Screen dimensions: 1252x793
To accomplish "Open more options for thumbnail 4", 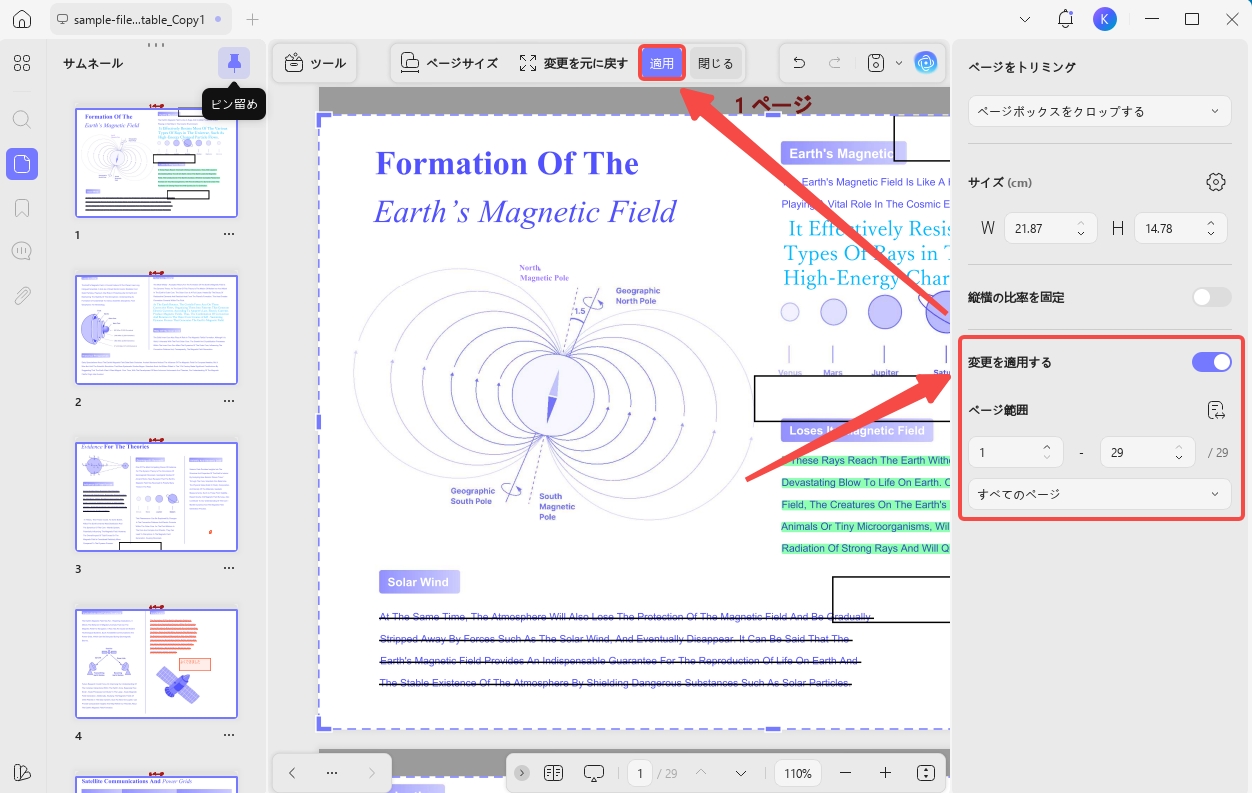I will click(x=229, y=735).
